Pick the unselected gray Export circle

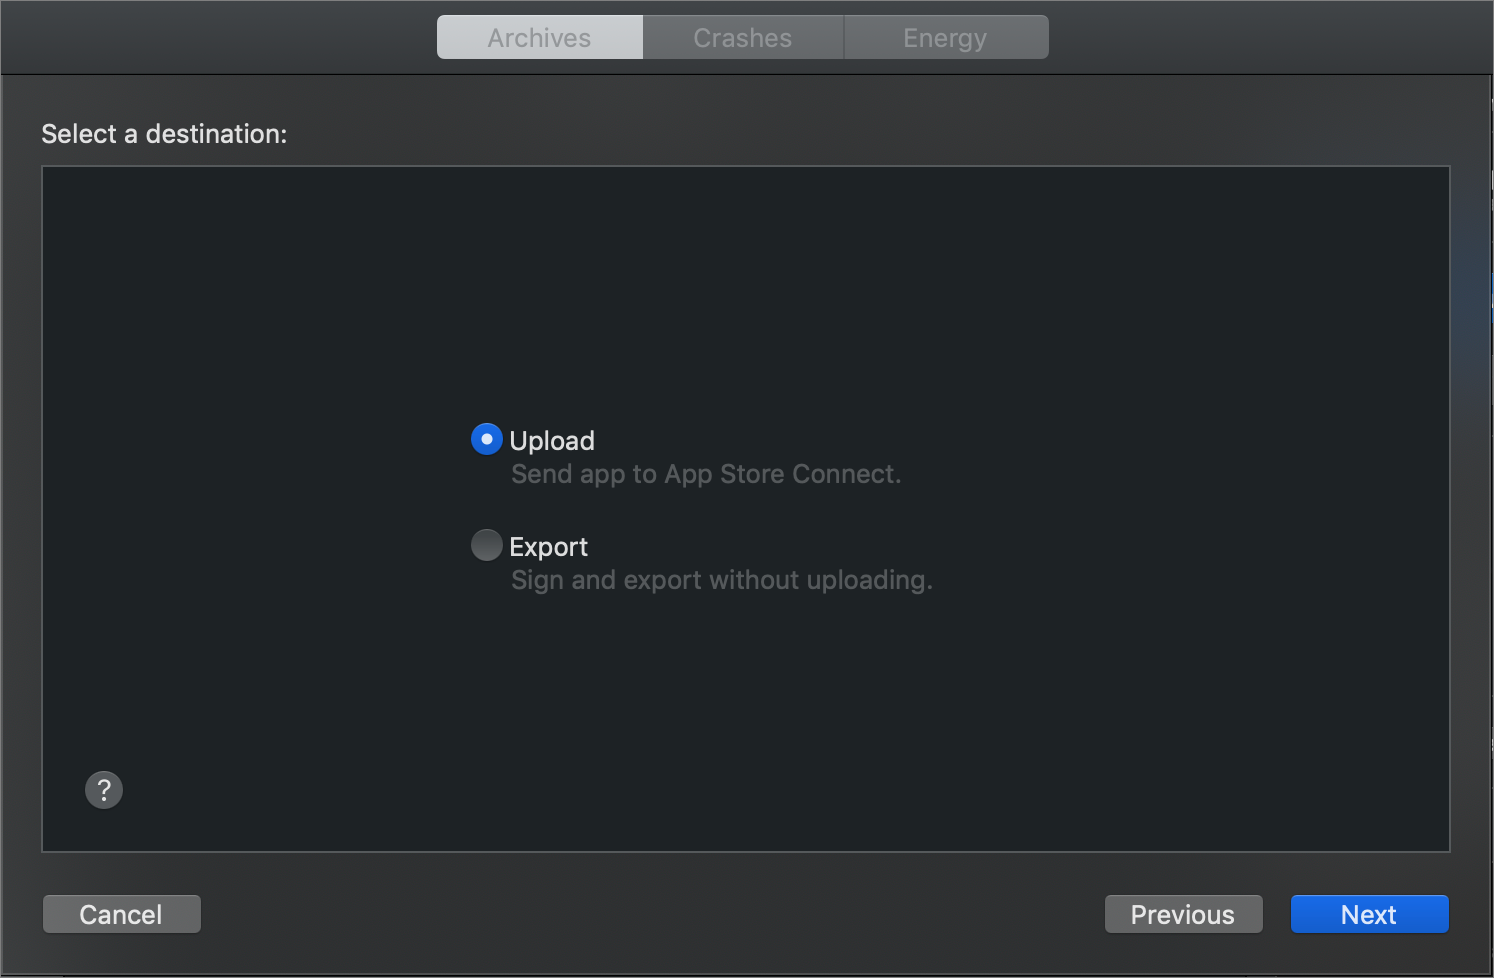(487, 545)
